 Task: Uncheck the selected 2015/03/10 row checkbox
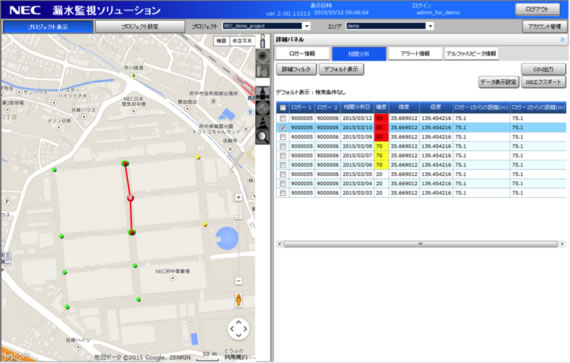(283, 128)
